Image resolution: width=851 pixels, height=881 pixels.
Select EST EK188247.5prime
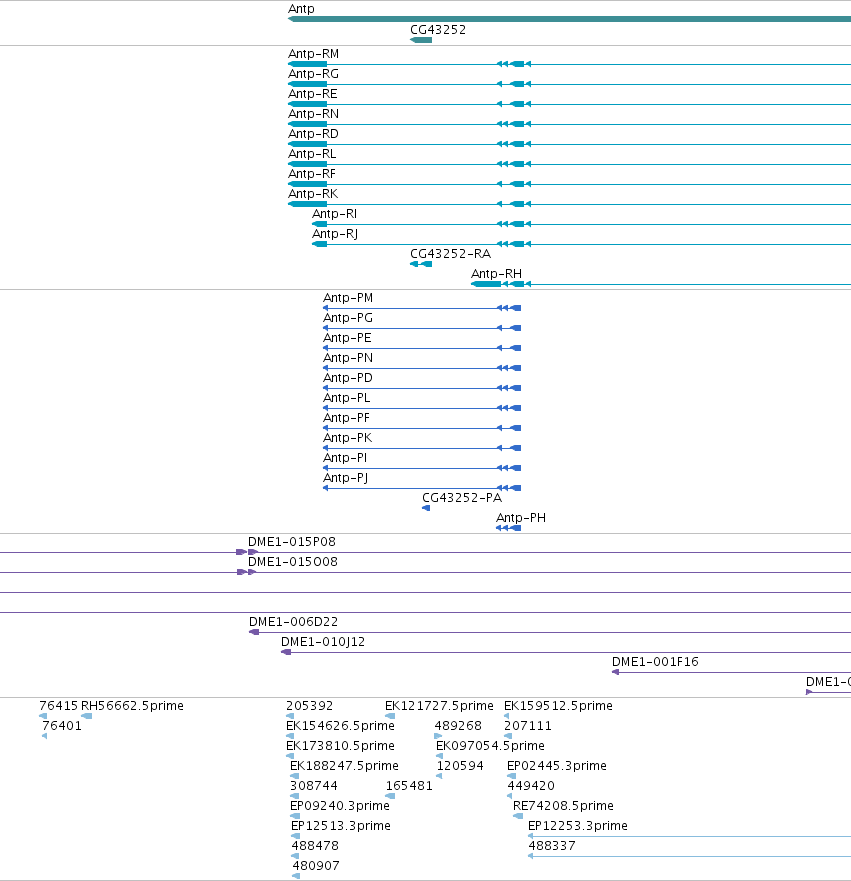tap(344, 766)
